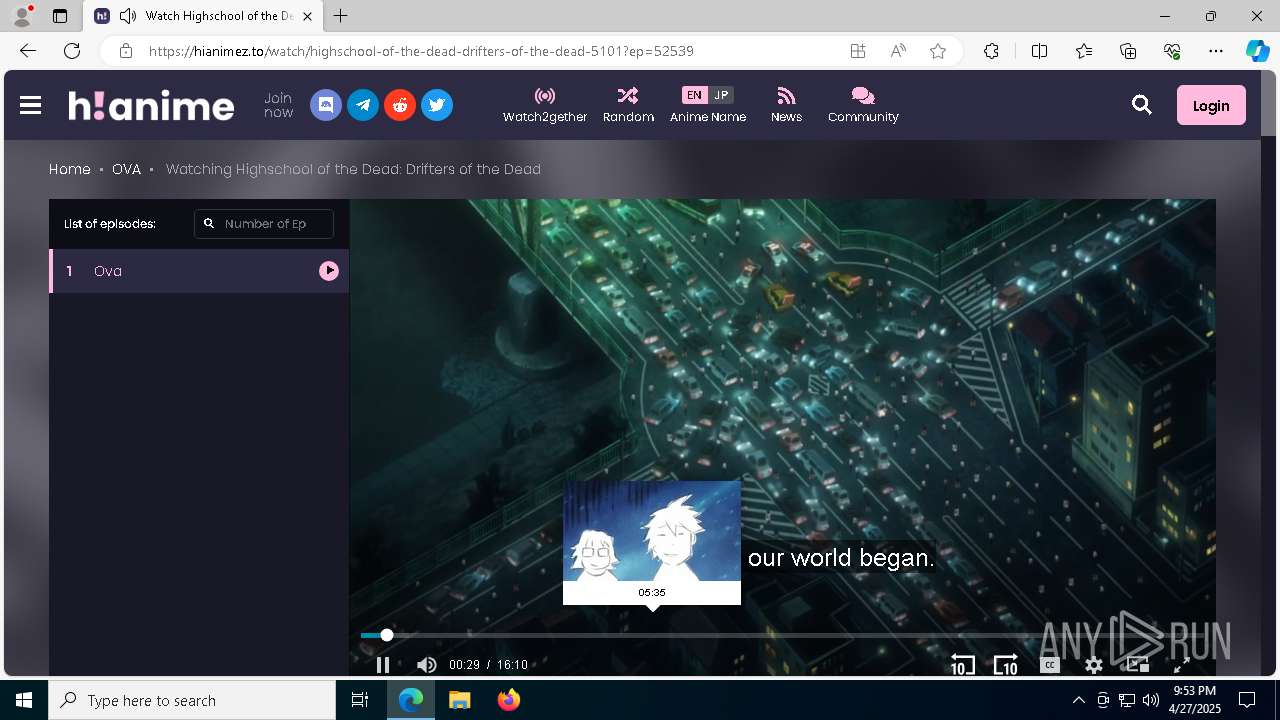Click the play icon on Ova episode row
This screenshot has width=1280, height=720.
pos(329,271)
